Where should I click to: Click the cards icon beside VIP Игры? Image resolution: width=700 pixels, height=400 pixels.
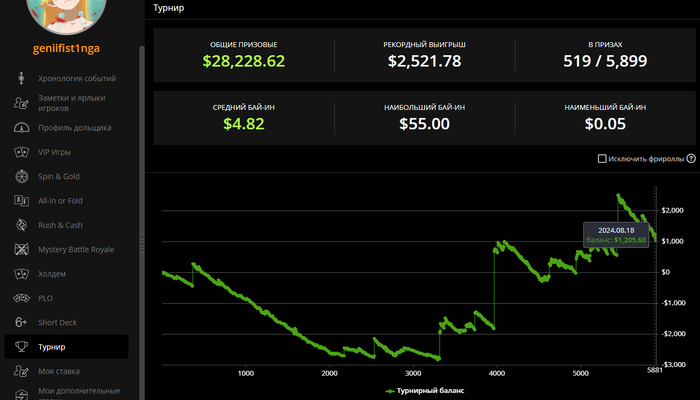click(21, 152)
